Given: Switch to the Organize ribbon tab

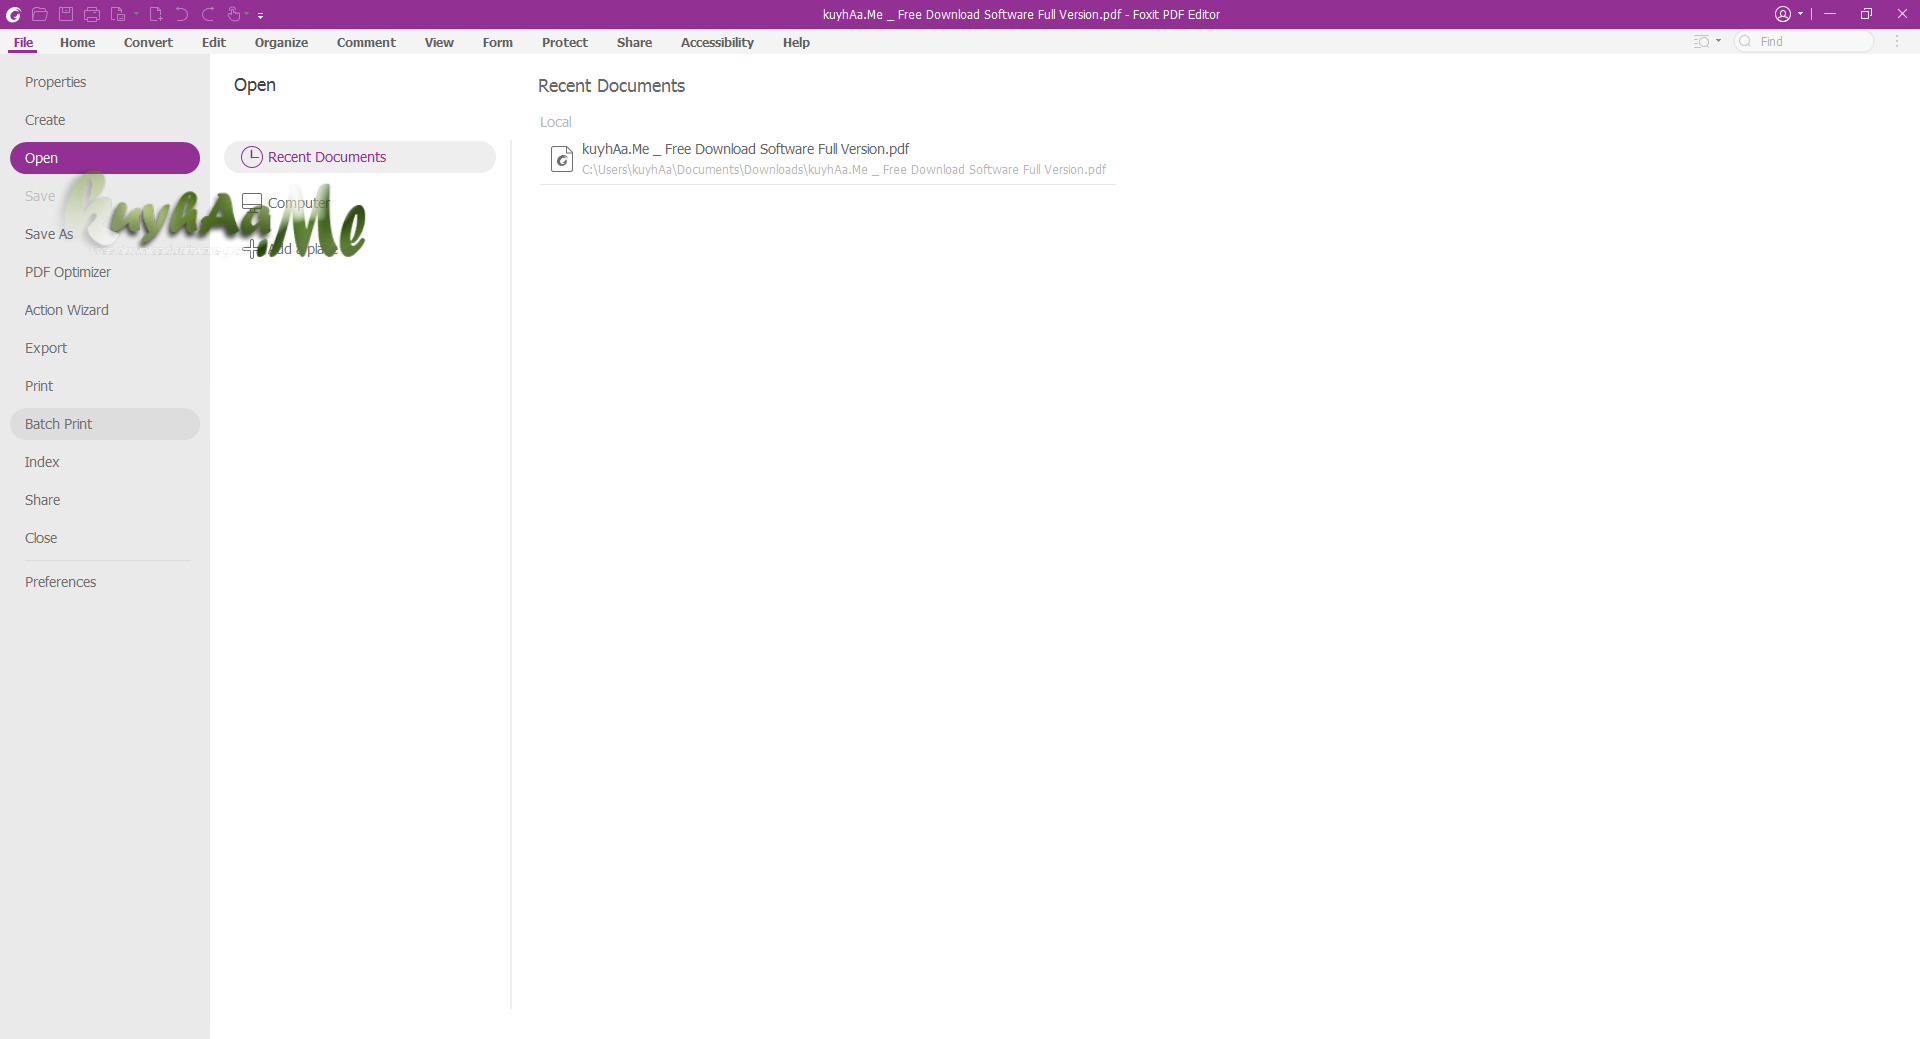Looking at the screenshot, I should [281, 42].
